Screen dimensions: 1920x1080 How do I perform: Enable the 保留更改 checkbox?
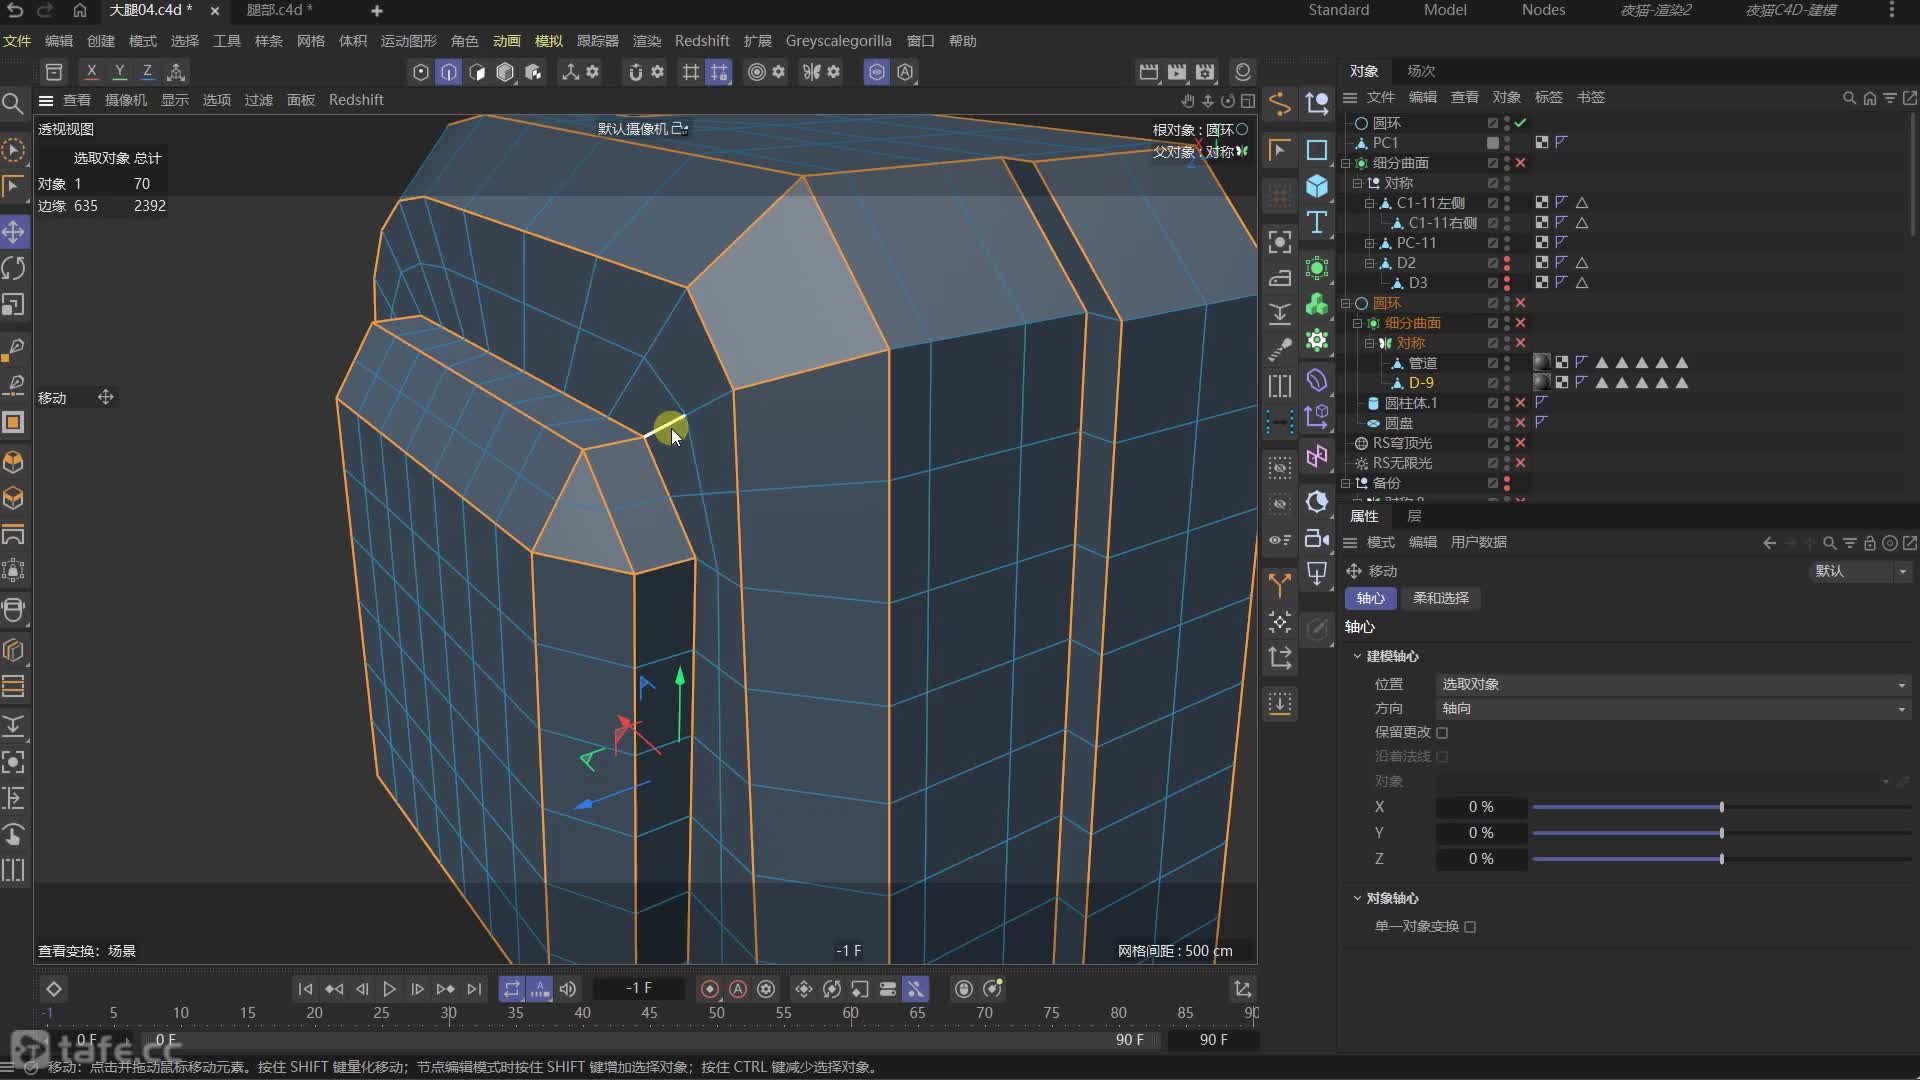pos(1442,733)
